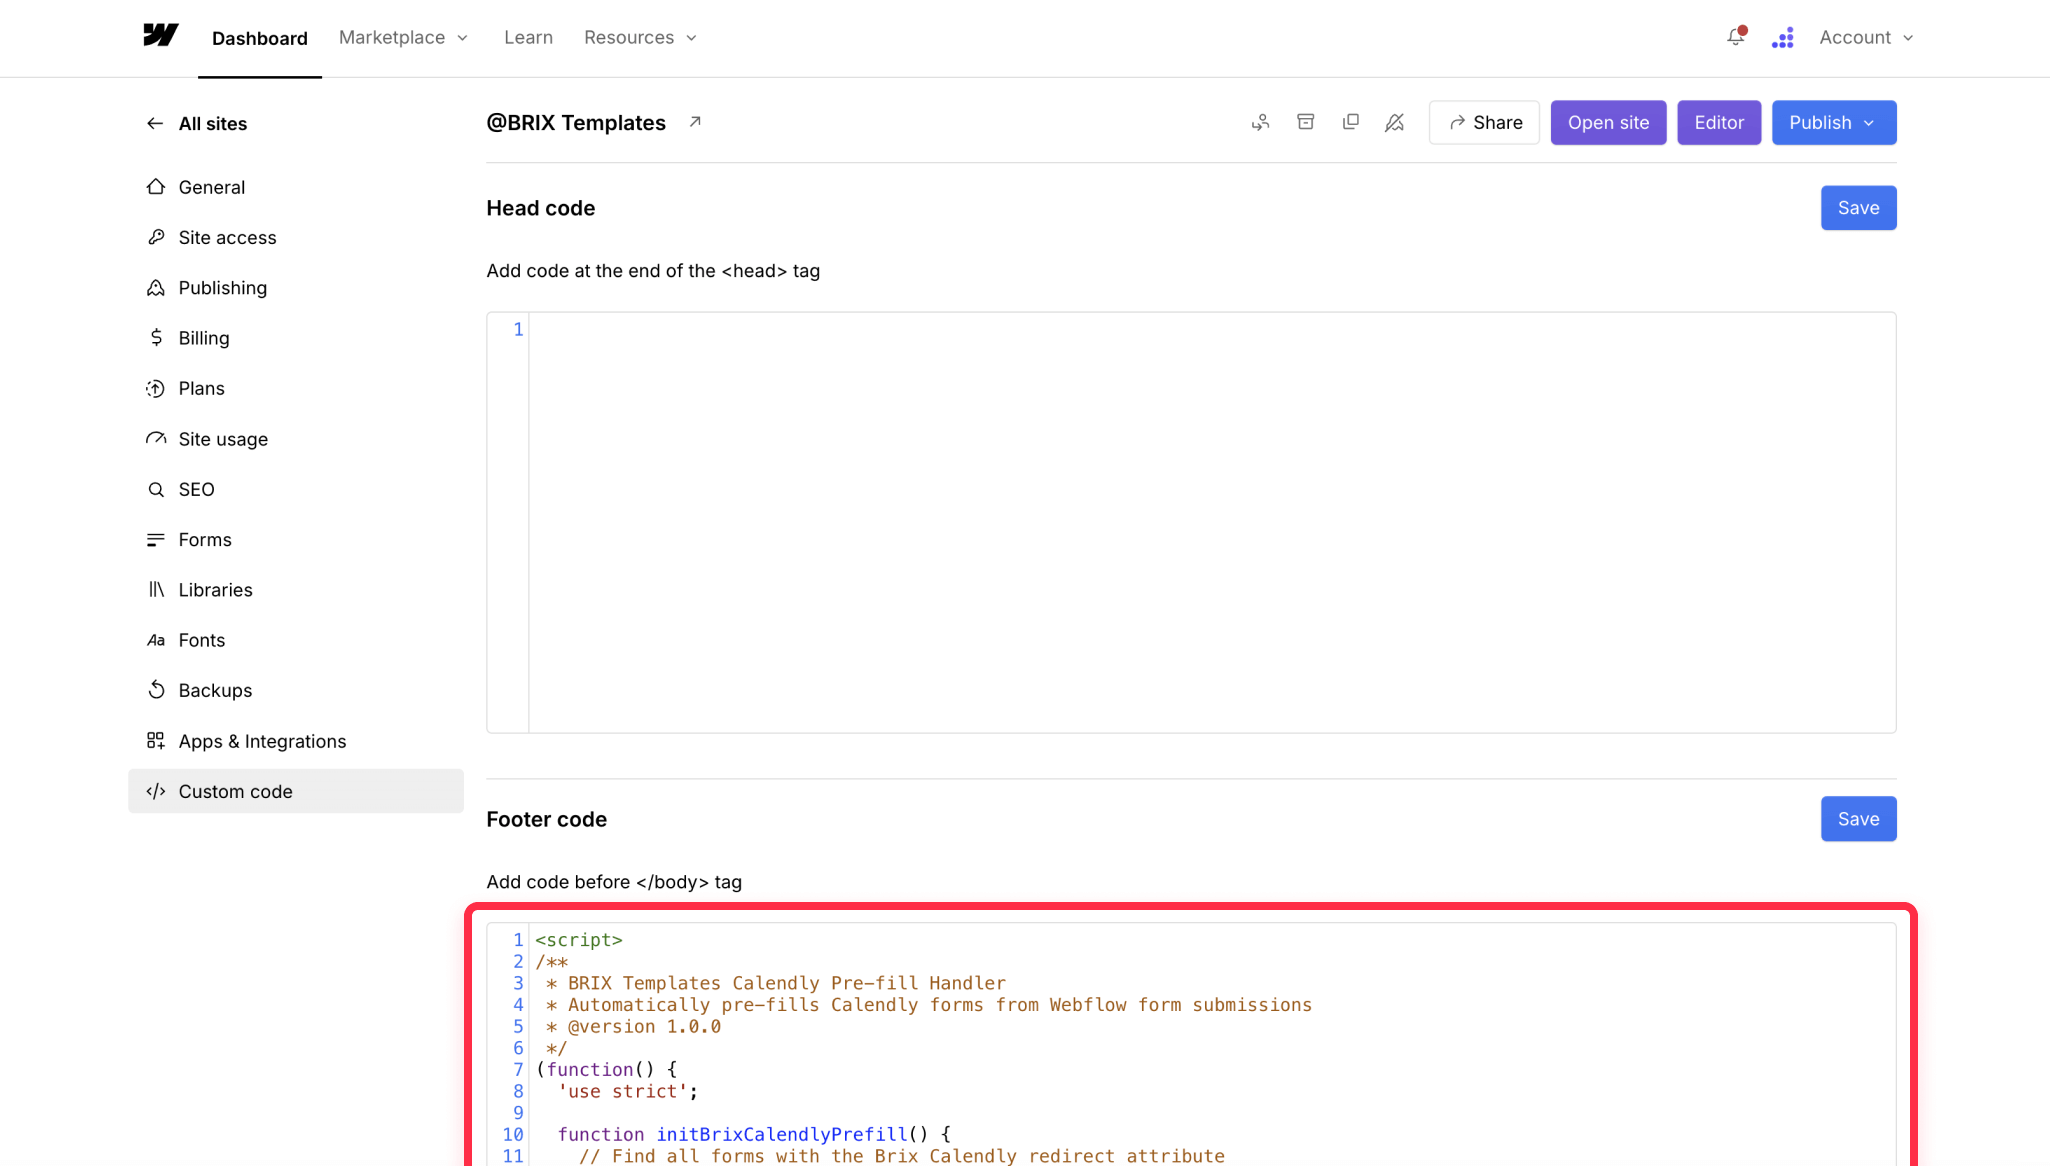The width and height of the screenshot is (2050, 1166).
Task: Open the Editor
Action: [1719, 122]
